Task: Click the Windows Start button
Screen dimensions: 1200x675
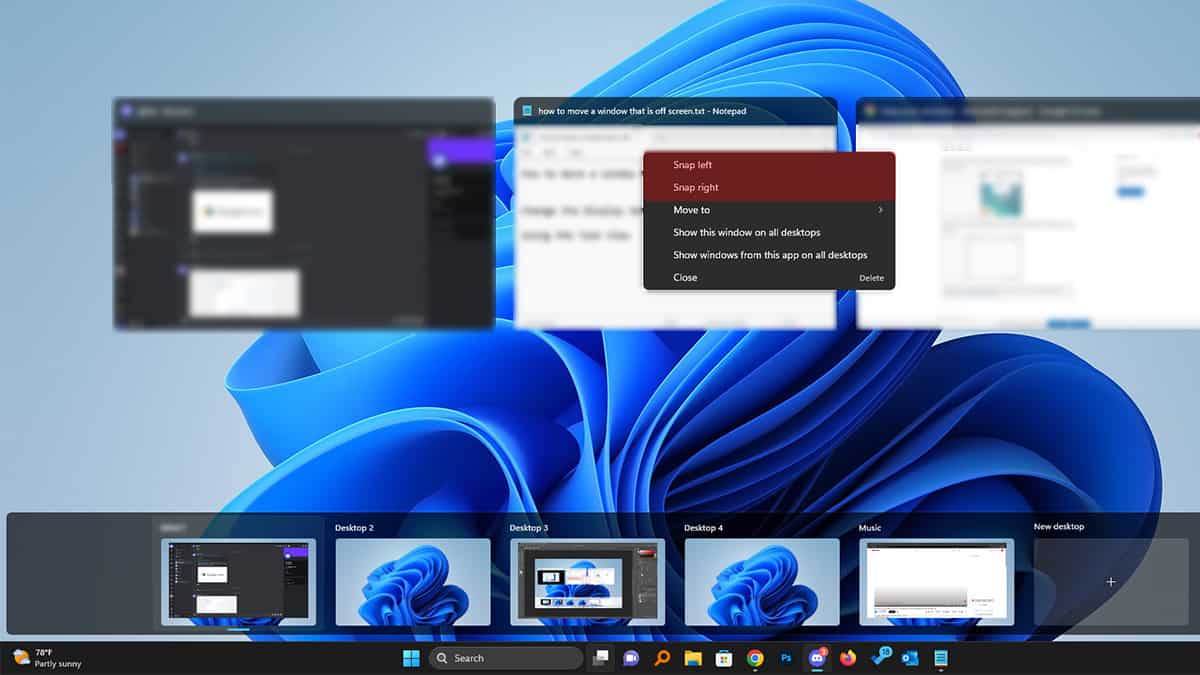Action: (410, 658)
